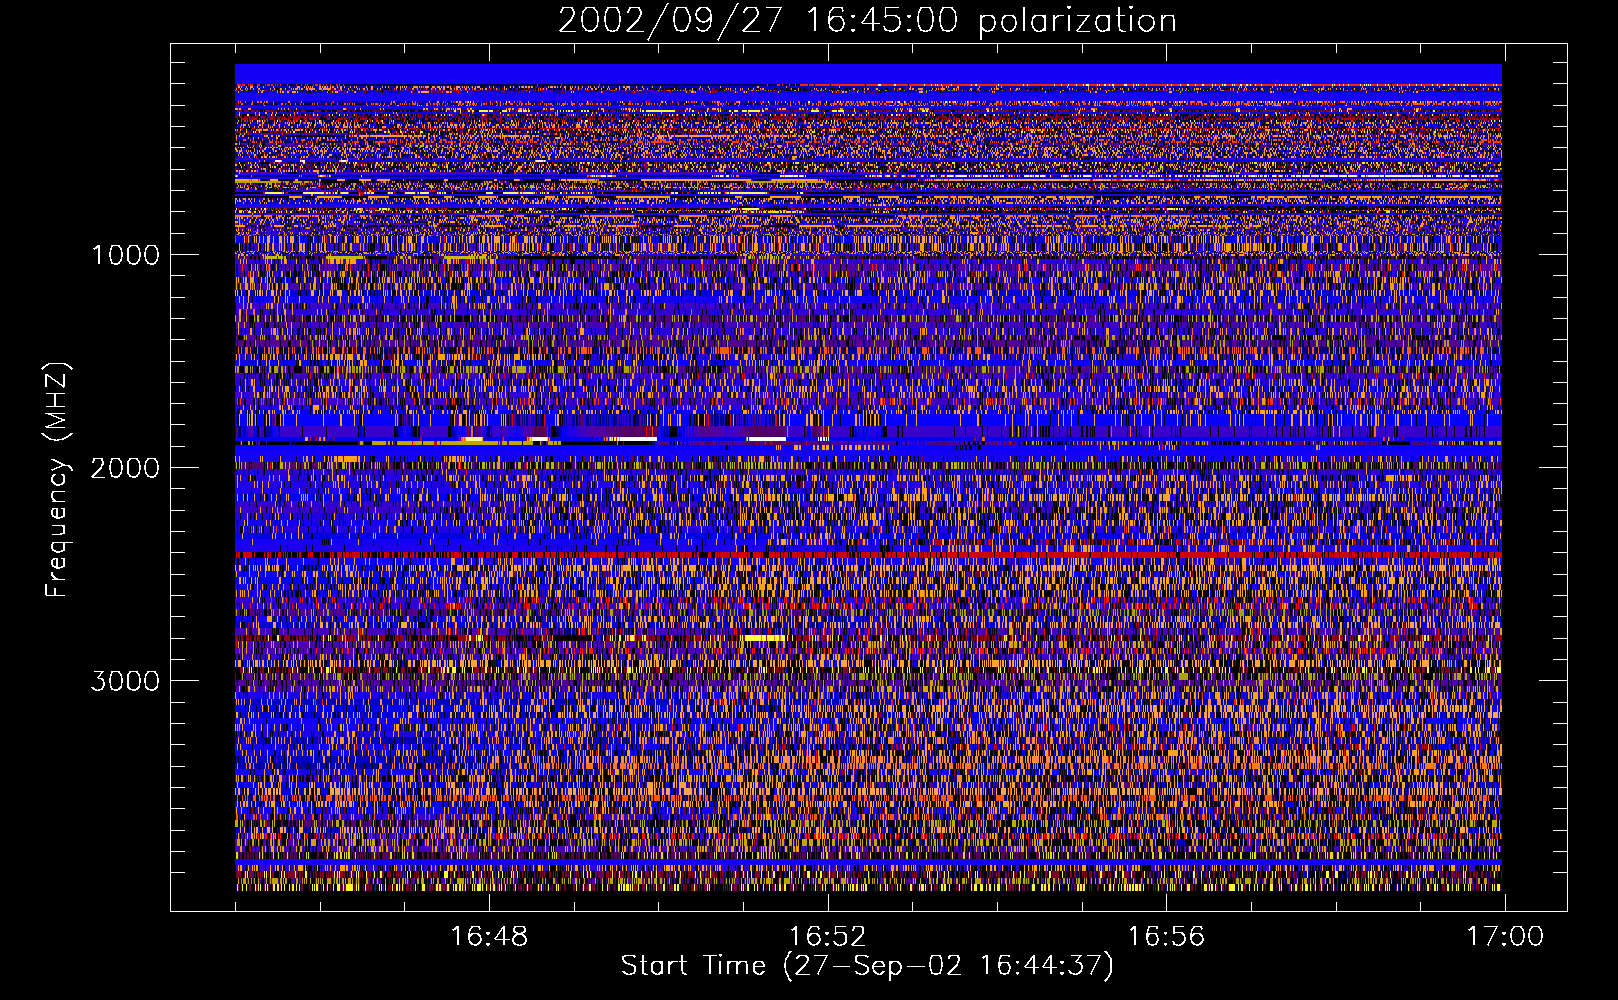Click the 16:56 time tick label

pyautogui.click(x=1166, y=937)
